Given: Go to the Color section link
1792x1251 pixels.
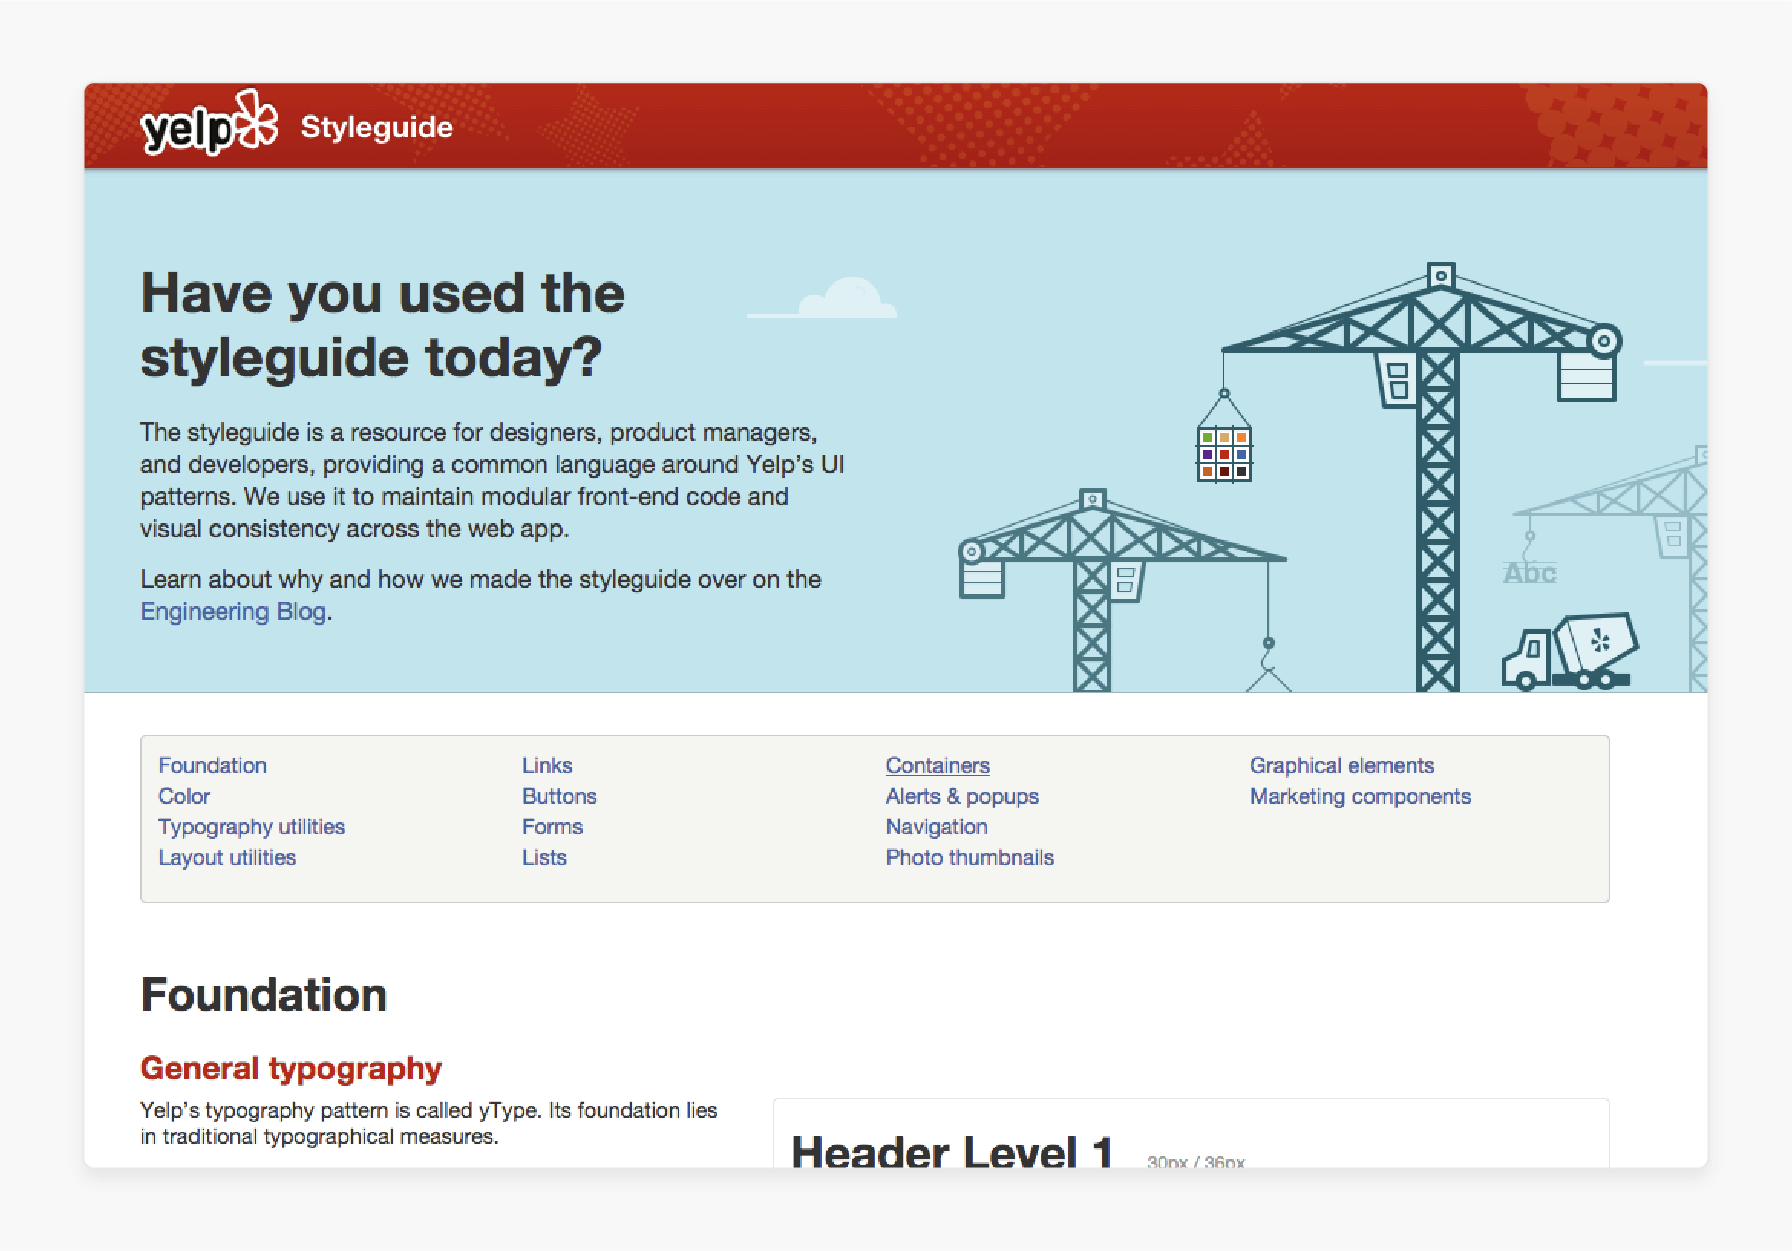Looking at the screenshot, I should tap(184, 796).
